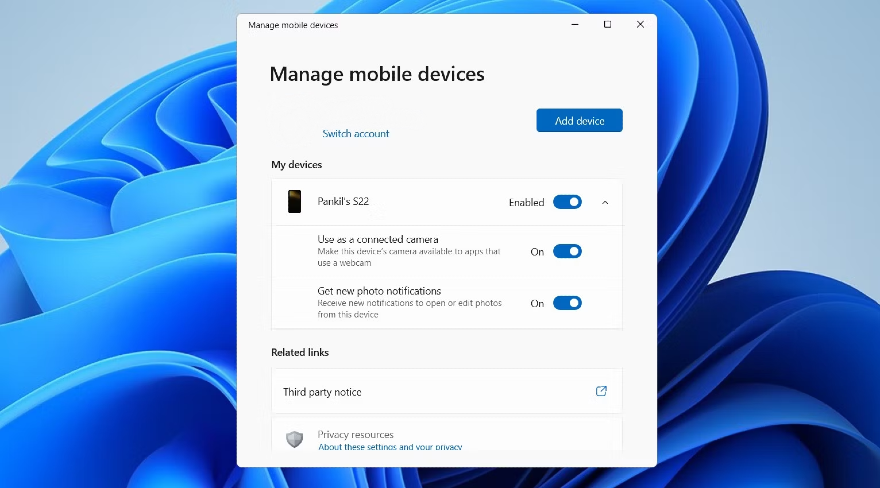Open About these settings and your privacy
Screen dimensions: 880x488
tap(390, 447)
